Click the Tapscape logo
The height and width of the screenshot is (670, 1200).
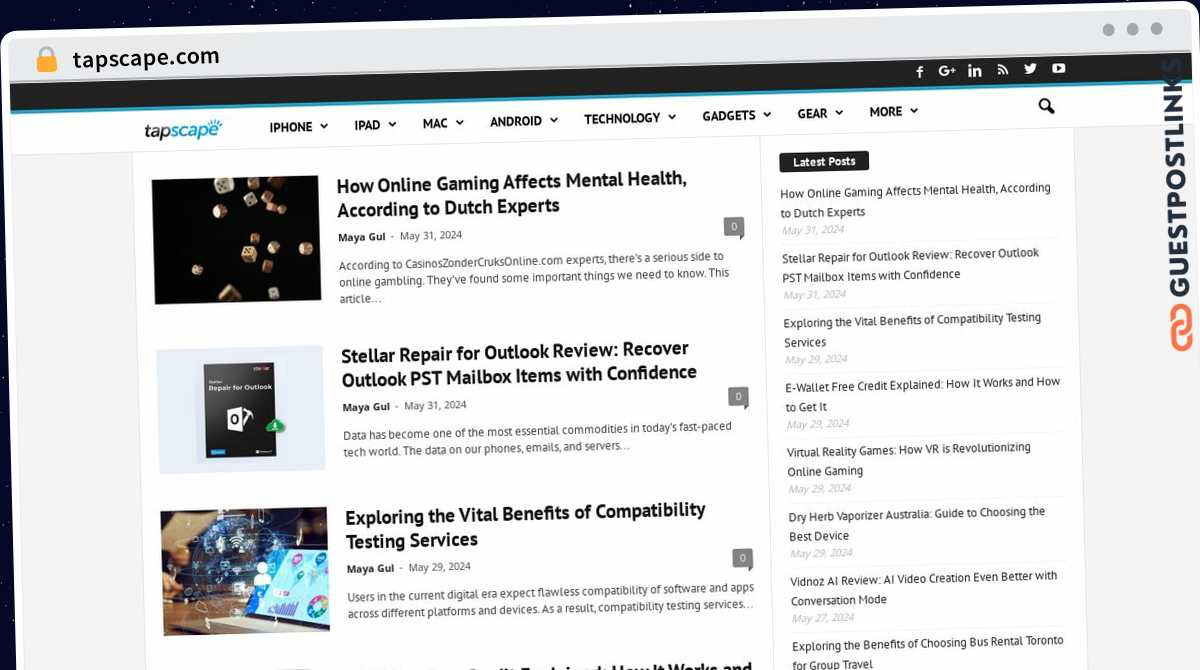pos(183,129)
